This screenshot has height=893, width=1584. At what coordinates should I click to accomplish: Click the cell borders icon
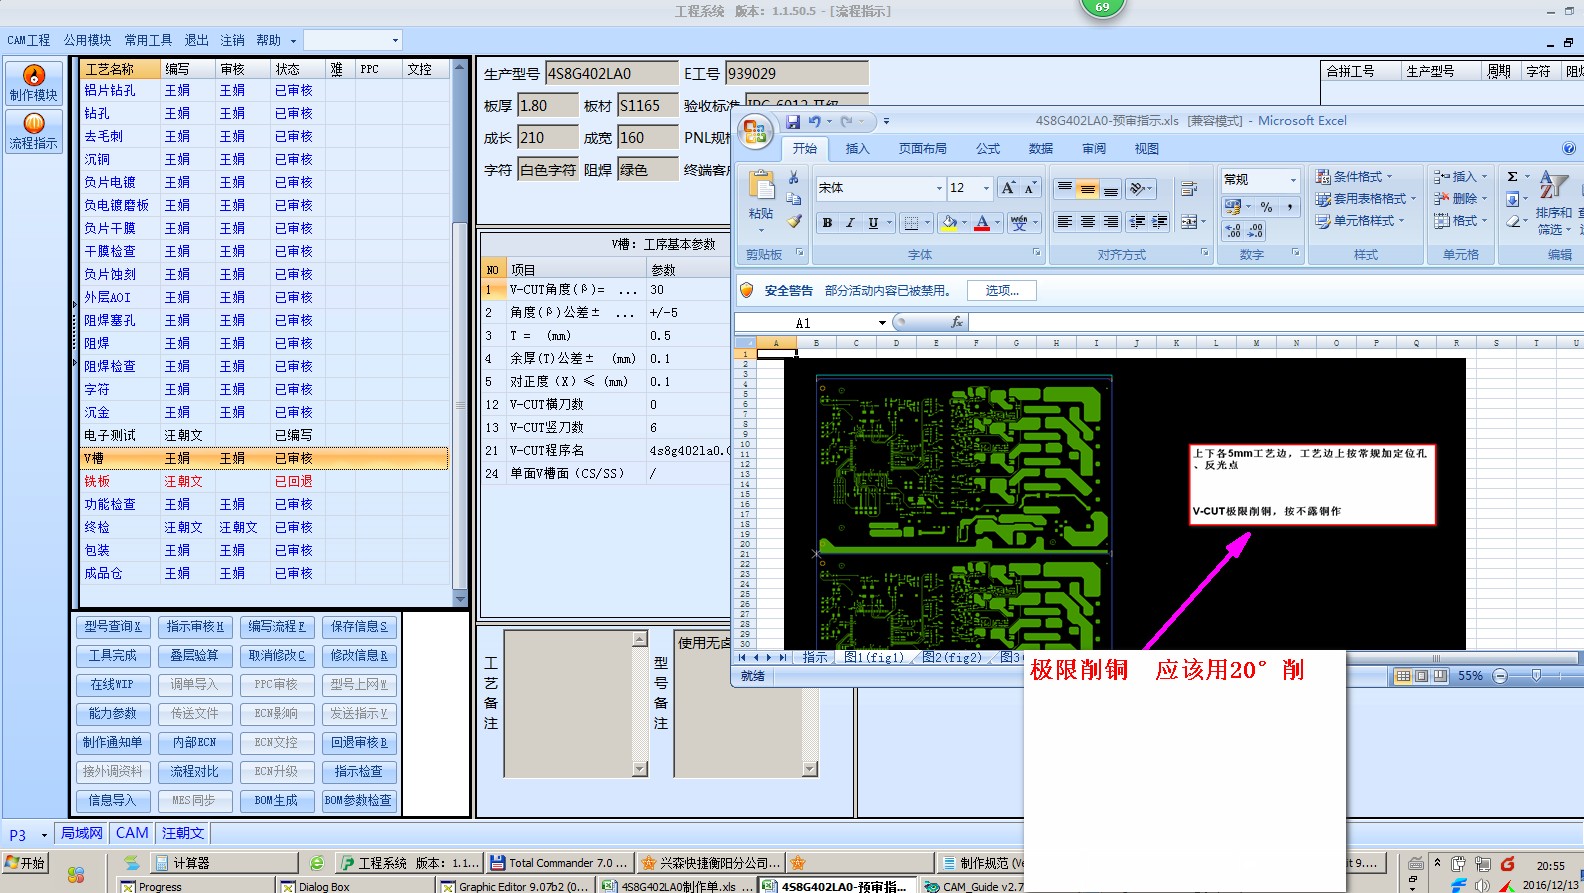pyautogui.click(x=910, y=223)
